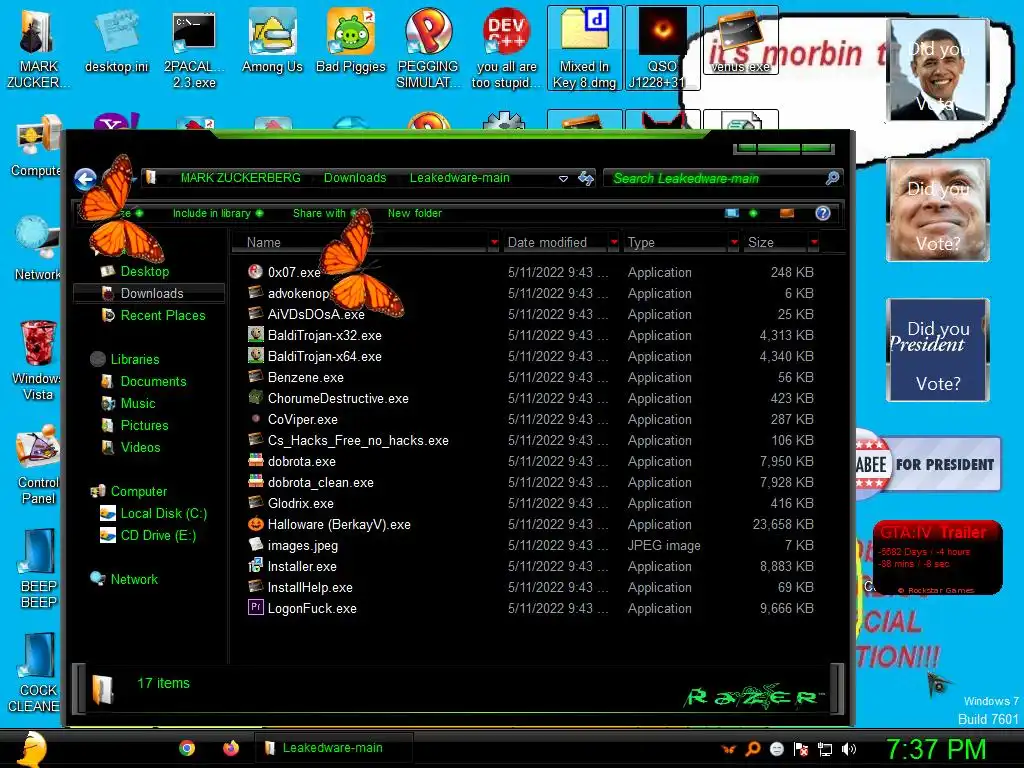Select the Installer.exe file icon
1024x768 pixels.
coord(255,566)
